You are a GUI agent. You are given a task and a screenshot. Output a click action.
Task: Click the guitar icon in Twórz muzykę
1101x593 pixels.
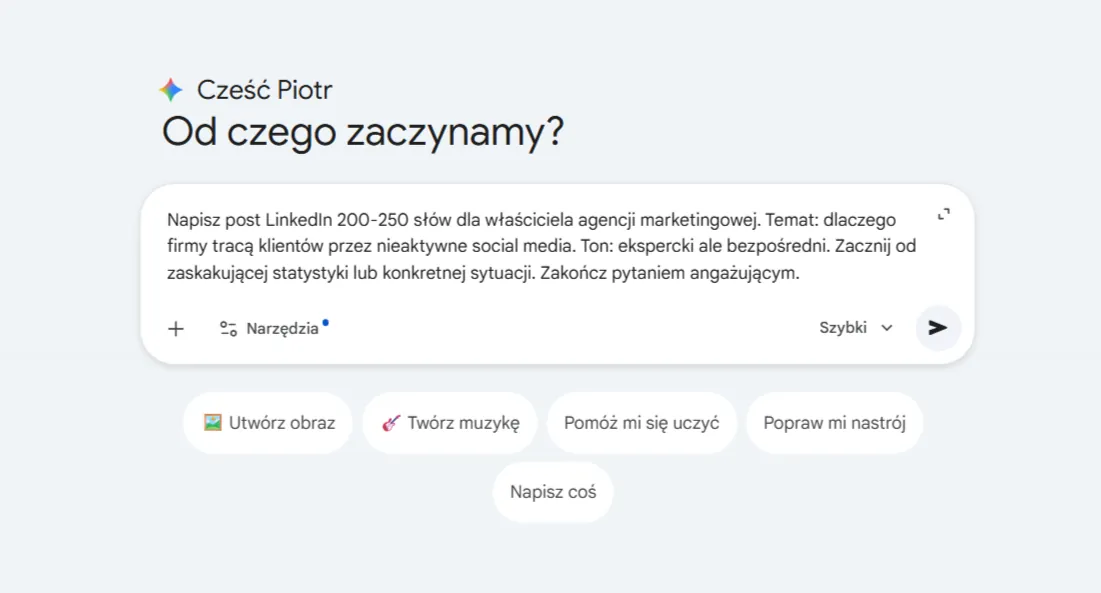[x=391, y=423]
